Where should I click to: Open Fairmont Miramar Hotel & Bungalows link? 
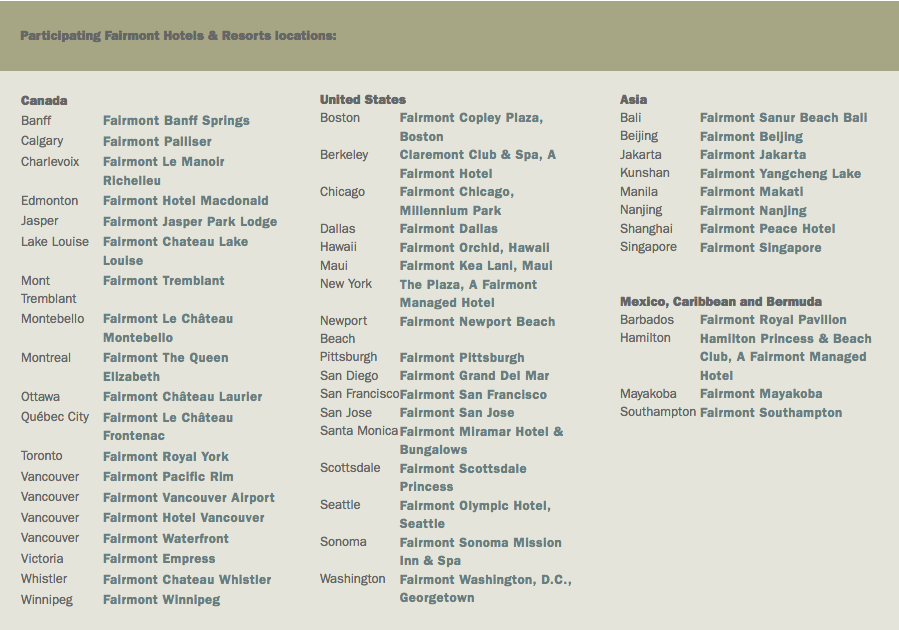(481, 441)
